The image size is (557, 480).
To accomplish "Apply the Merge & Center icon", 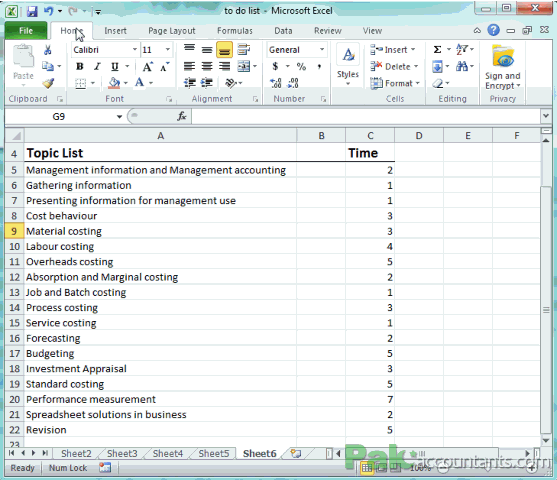I will (244, 66).
